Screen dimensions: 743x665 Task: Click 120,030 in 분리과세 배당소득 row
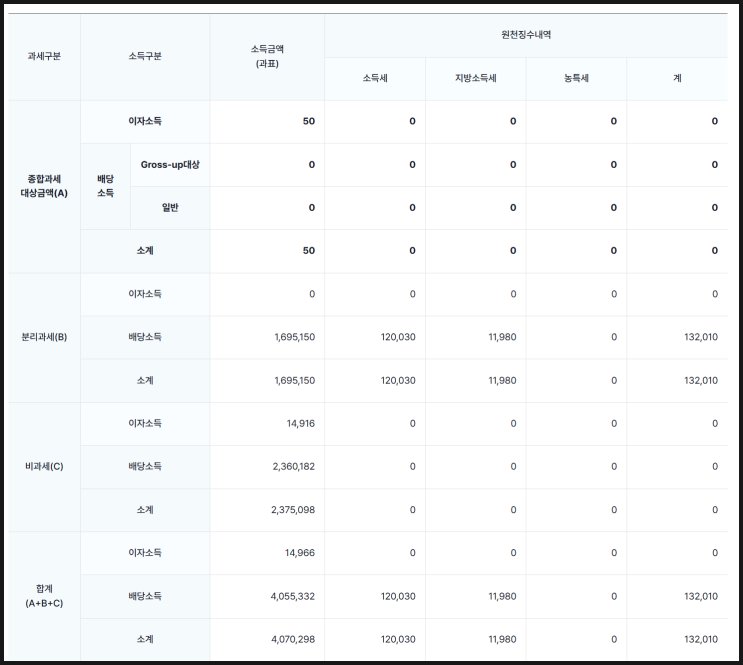[398, 337]
